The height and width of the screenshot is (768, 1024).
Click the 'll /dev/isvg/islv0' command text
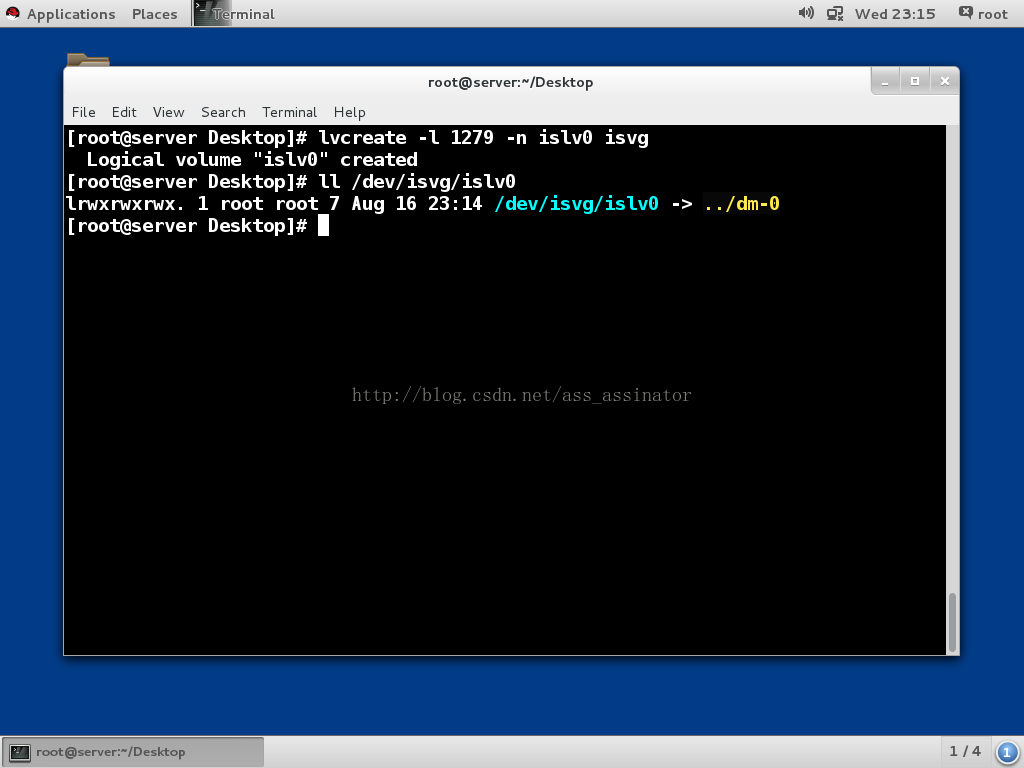(x=417, y=182)
